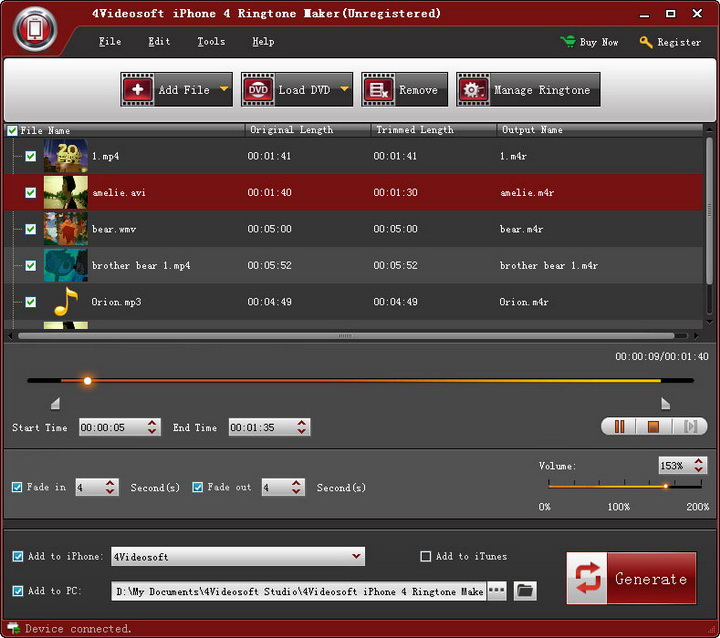Stop the preview playback
The height and width of the screenshot is (638, 720).
pyautogui.click(x=653, y=426)
